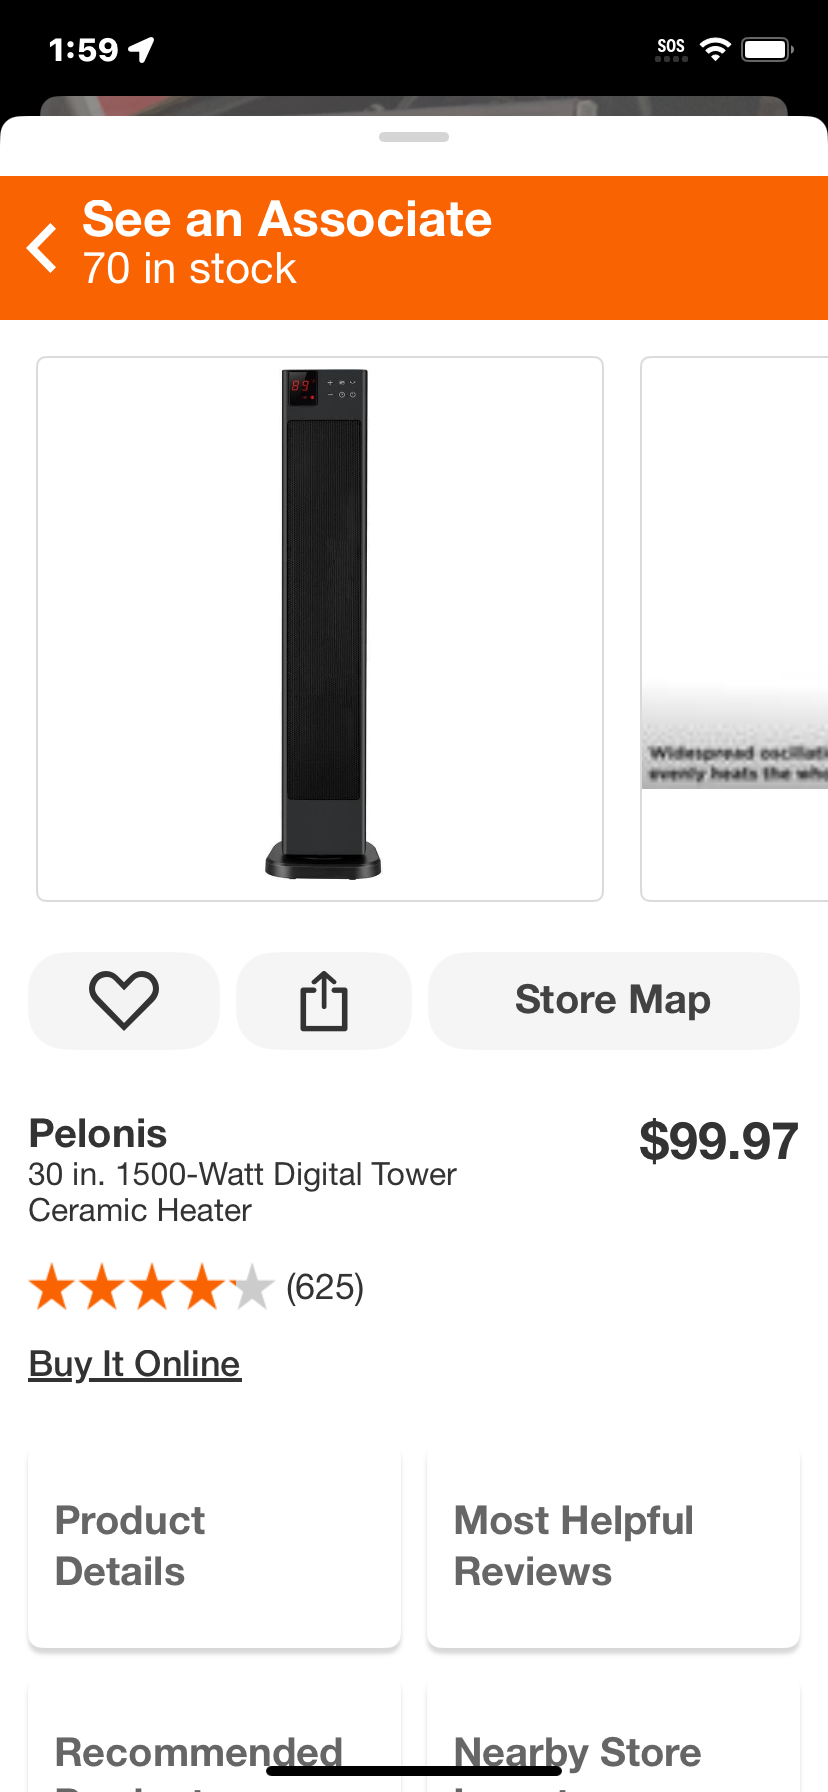Viewport: 828px width, 1792px height.
Task: Tap the Wi-Fi status icon
Action: (715, 49)
